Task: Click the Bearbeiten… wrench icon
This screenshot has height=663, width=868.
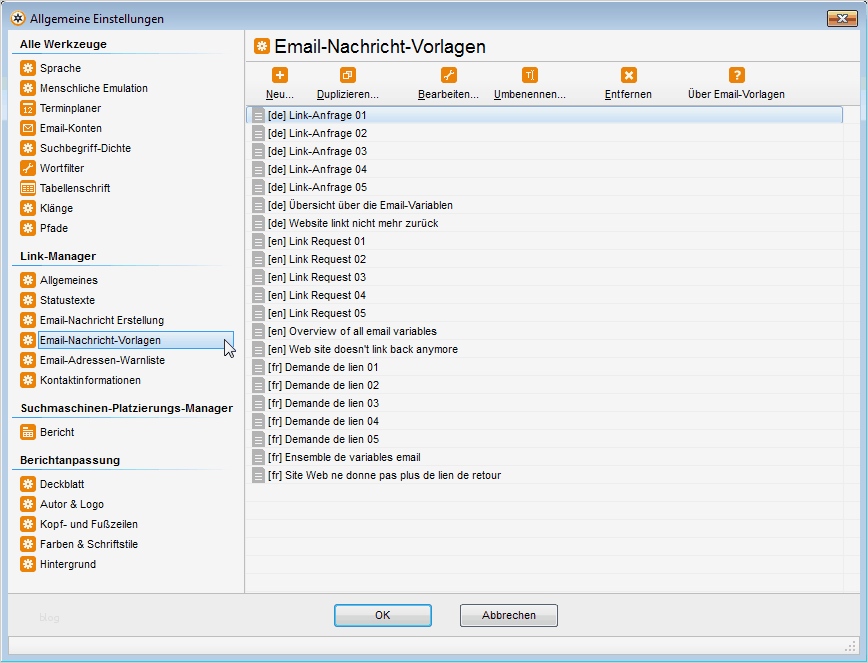Action: [448, 75]
